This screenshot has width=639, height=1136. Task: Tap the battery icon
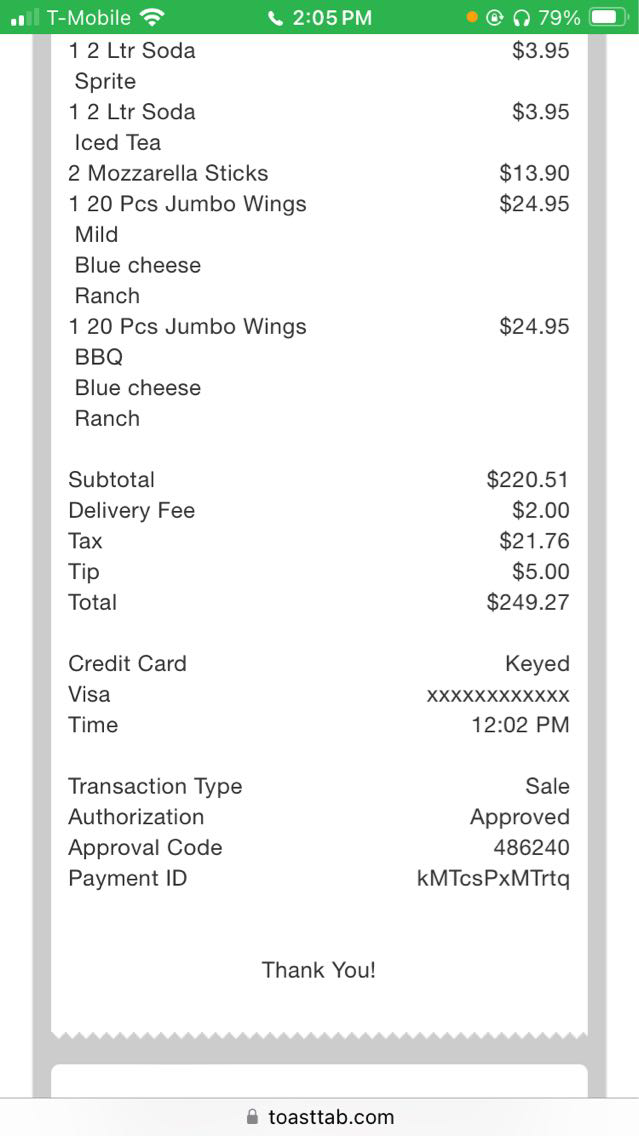(x=608, y=18)
